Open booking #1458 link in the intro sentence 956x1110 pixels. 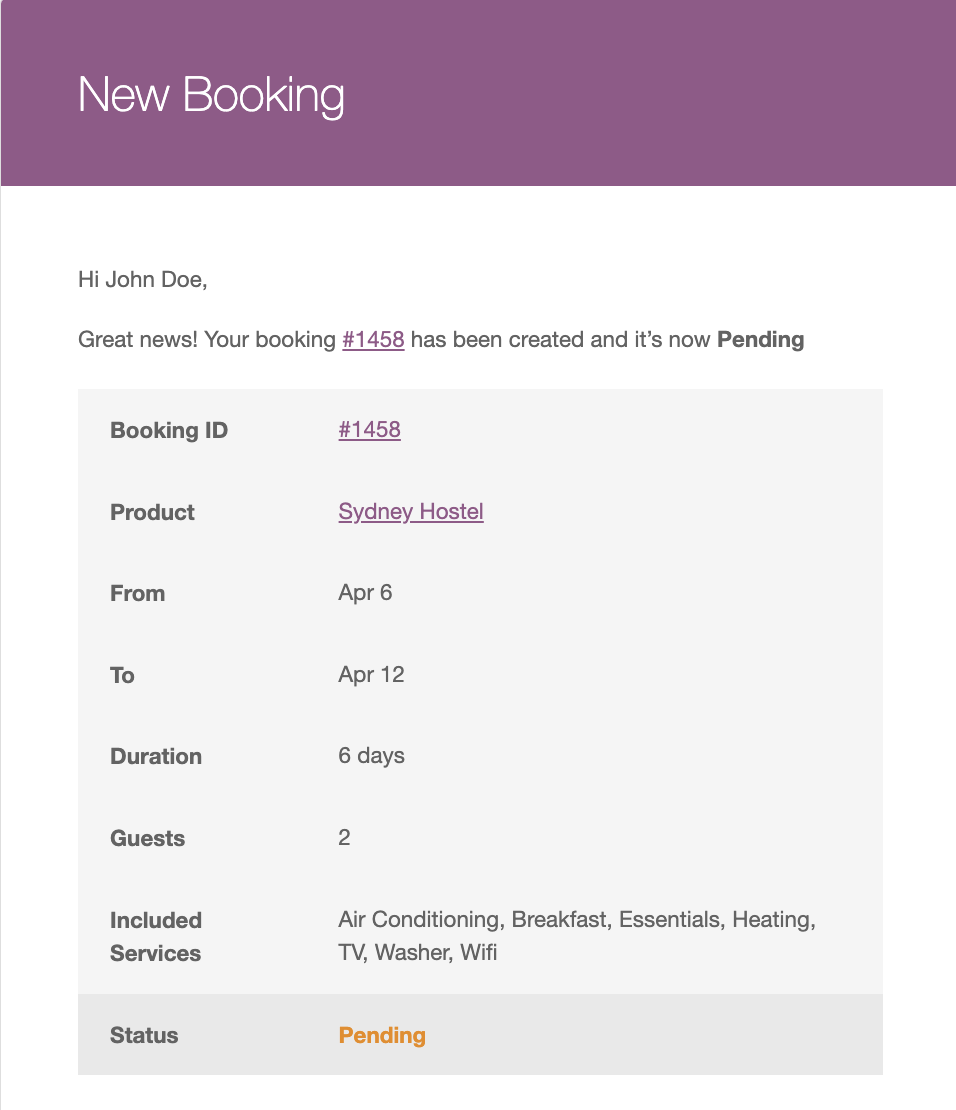tap(373, 340)
